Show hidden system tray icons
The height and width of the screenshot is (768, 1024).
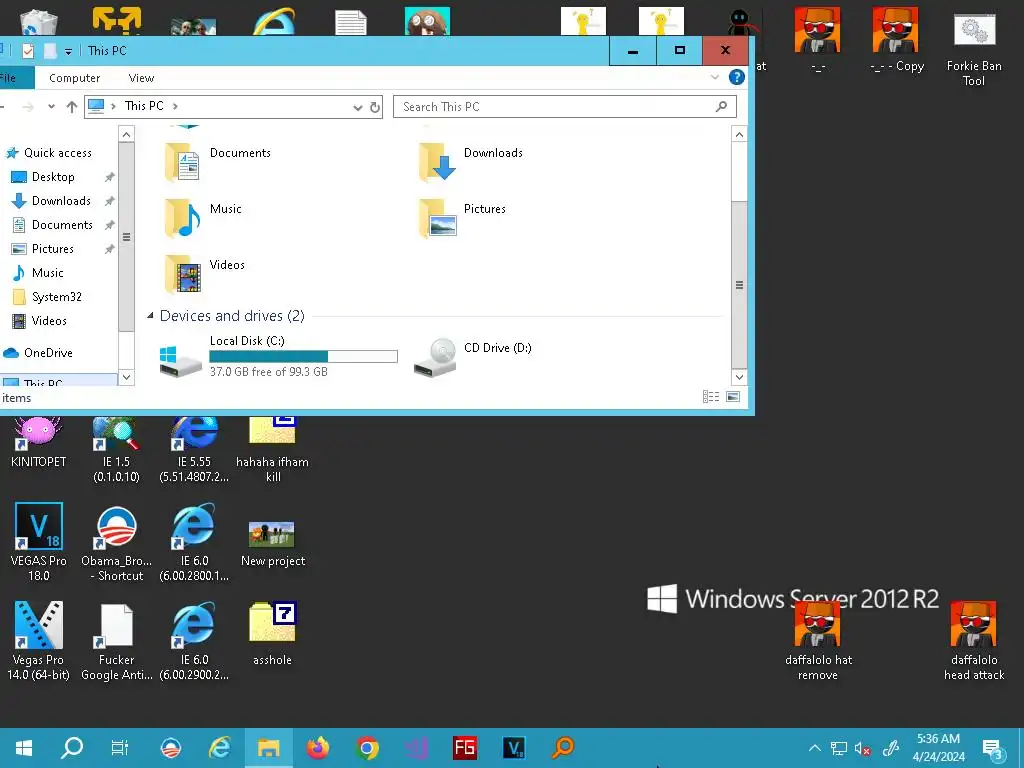814,748
